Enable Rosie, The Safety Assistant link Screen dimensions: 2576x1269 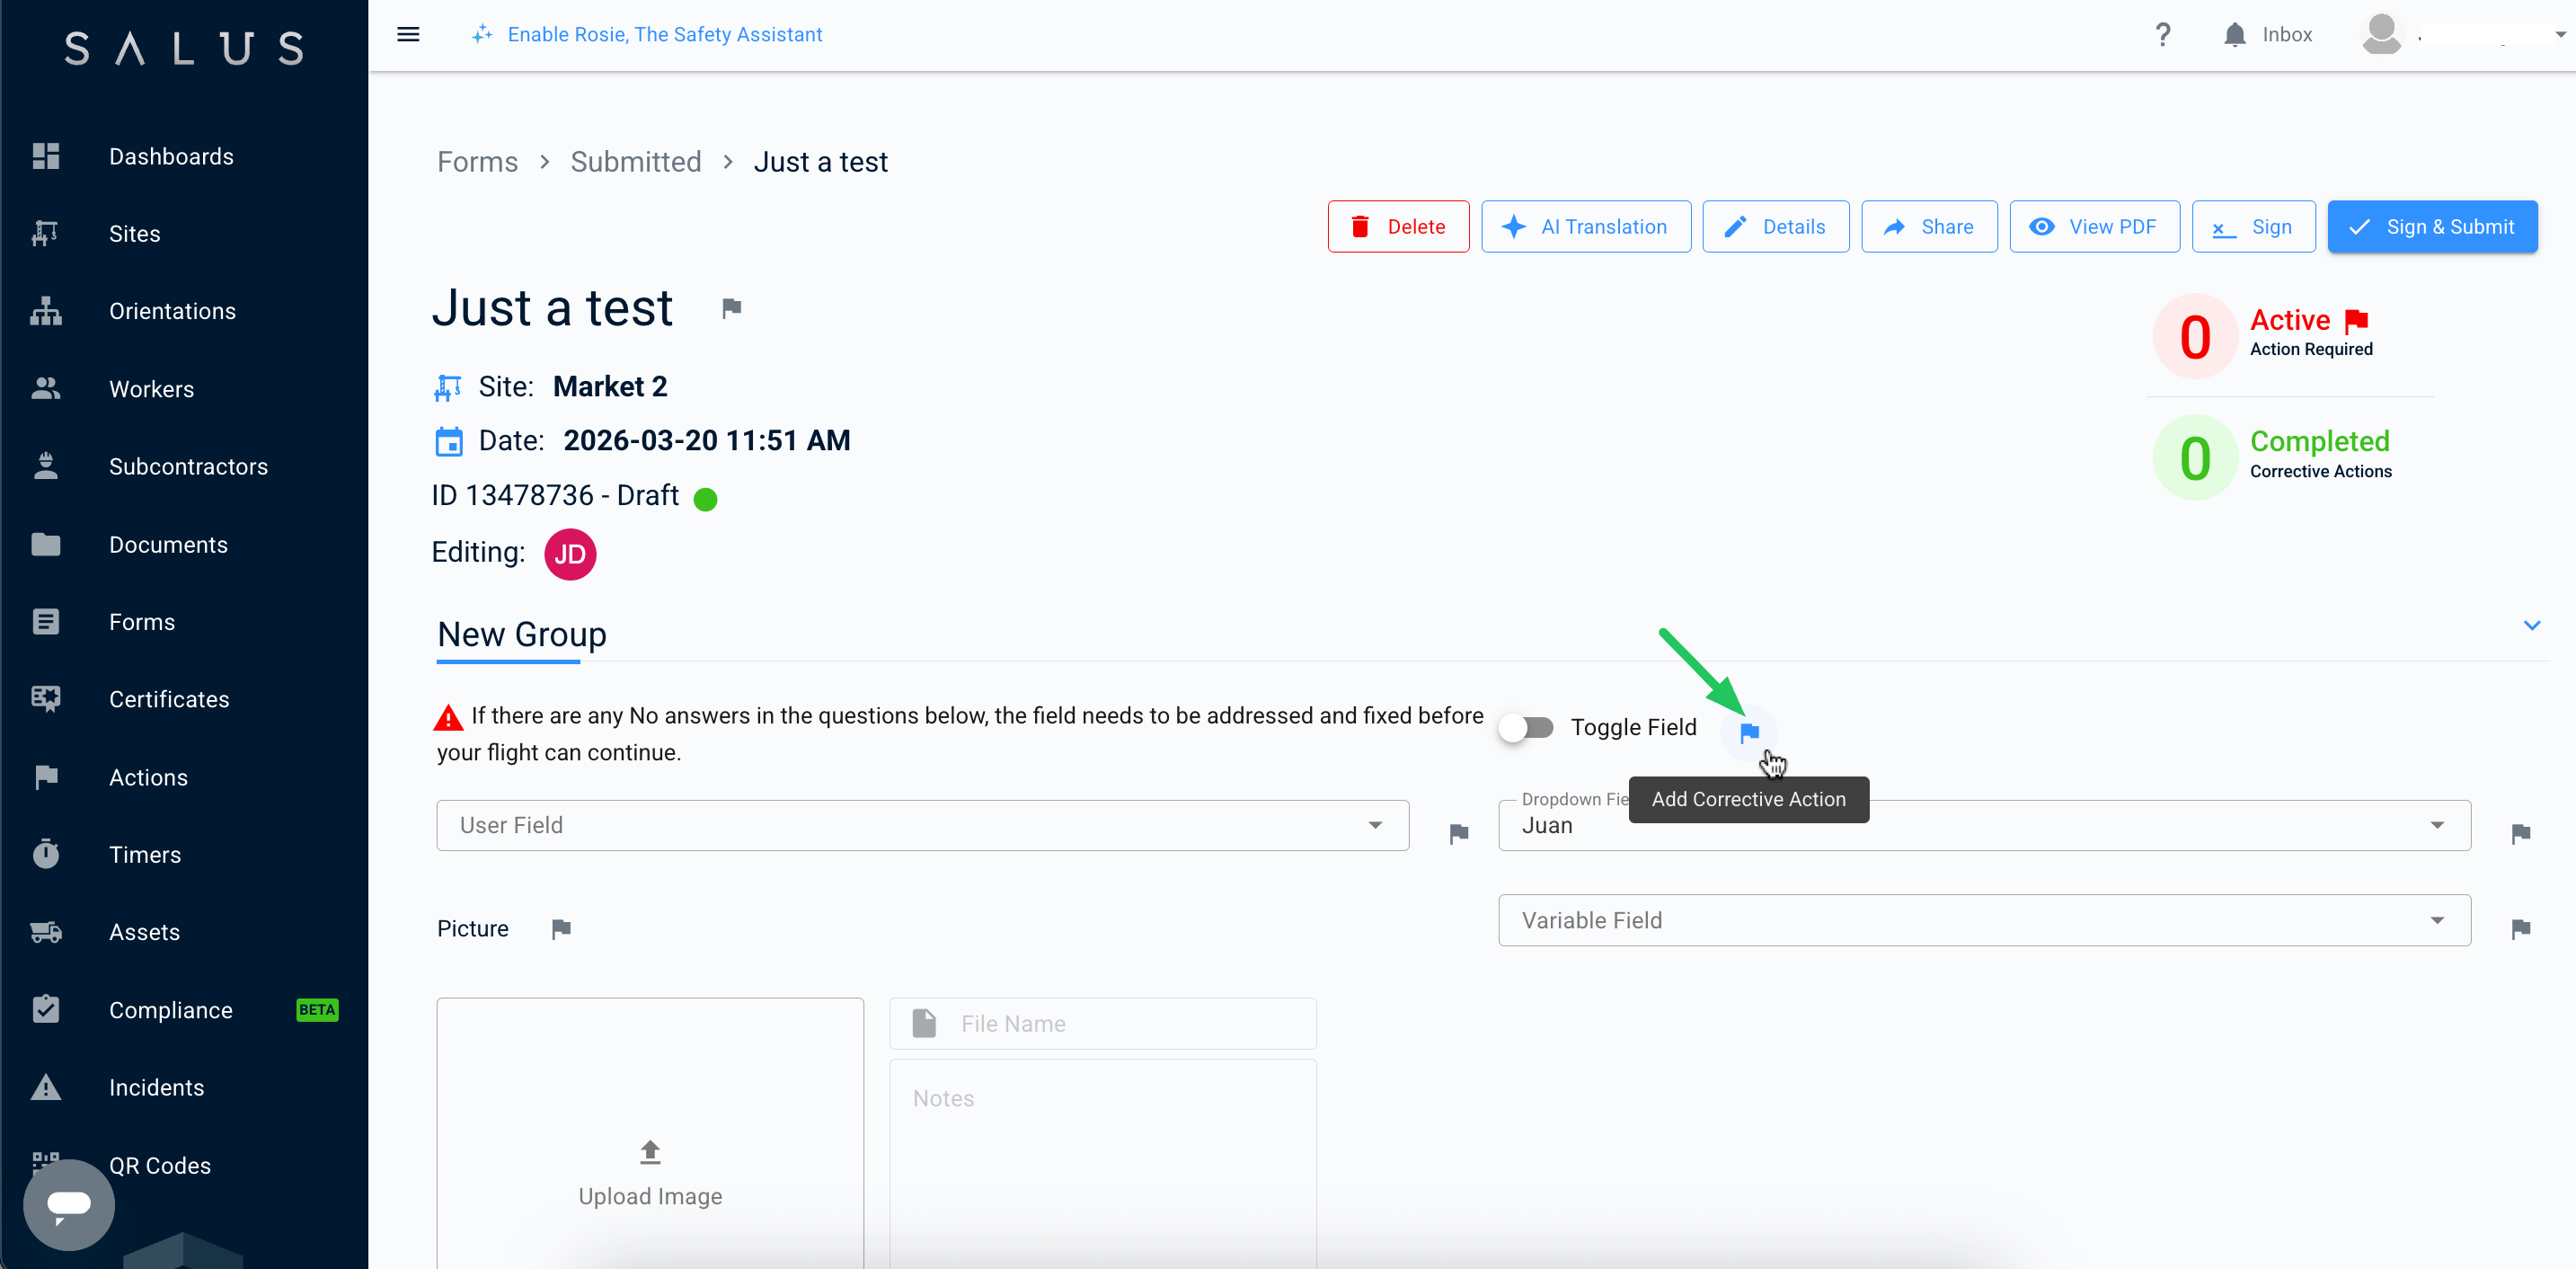coord(664,34)
